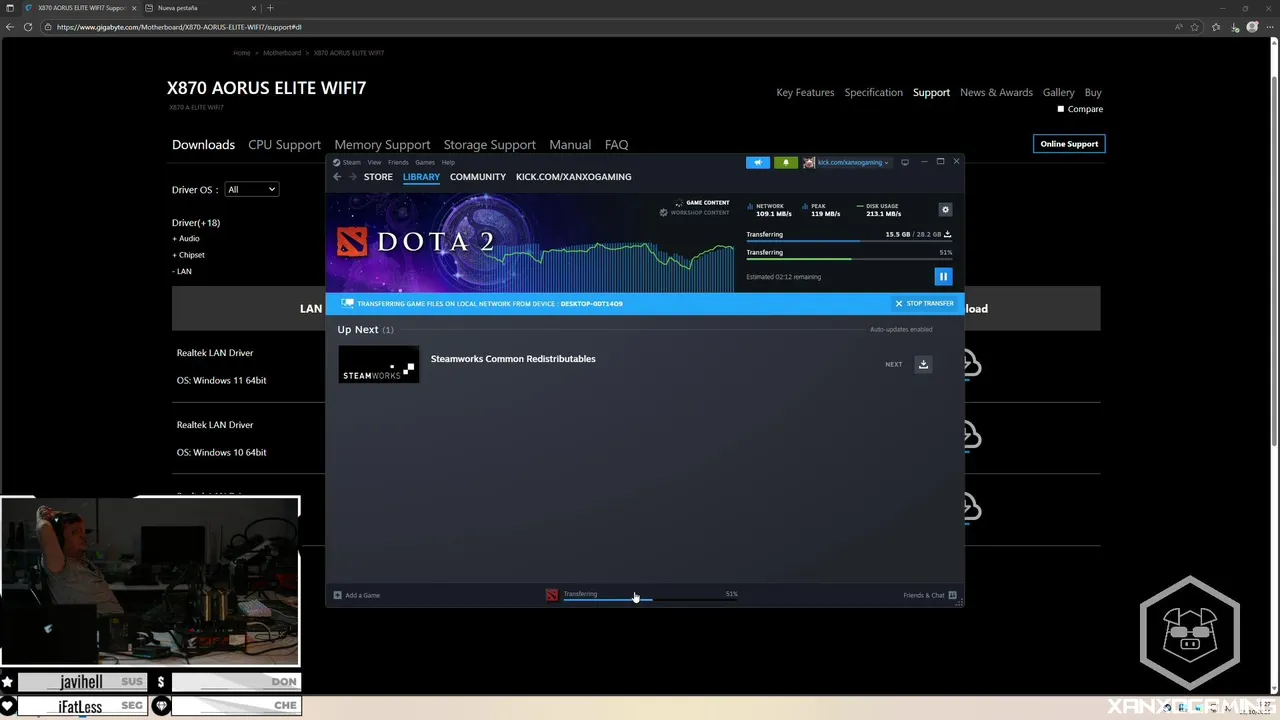Screen dimensions: 1280x720
Task: Reload the Gigabyte page in browser
Action: pos(28,27)
